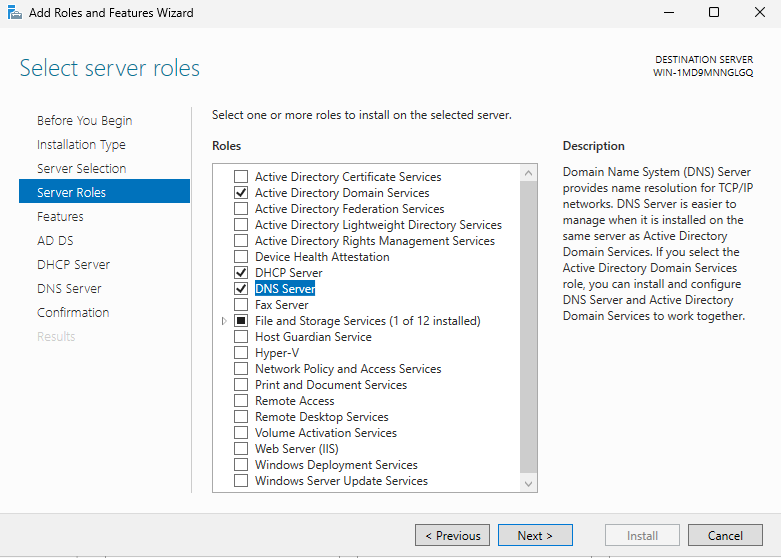Select Windows Server Update Services role
The height and width of the screenshot is (558, 781).
(240, 481)
